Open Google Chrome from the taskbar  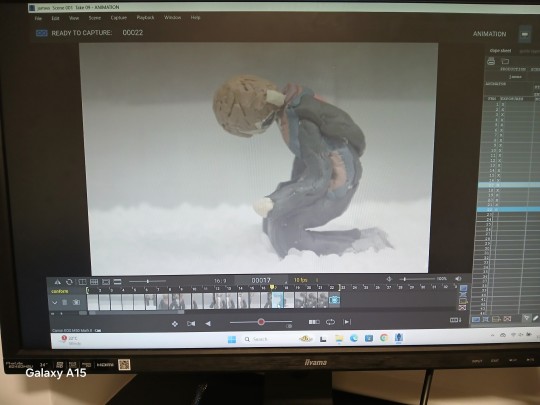(x=384, y=338)
